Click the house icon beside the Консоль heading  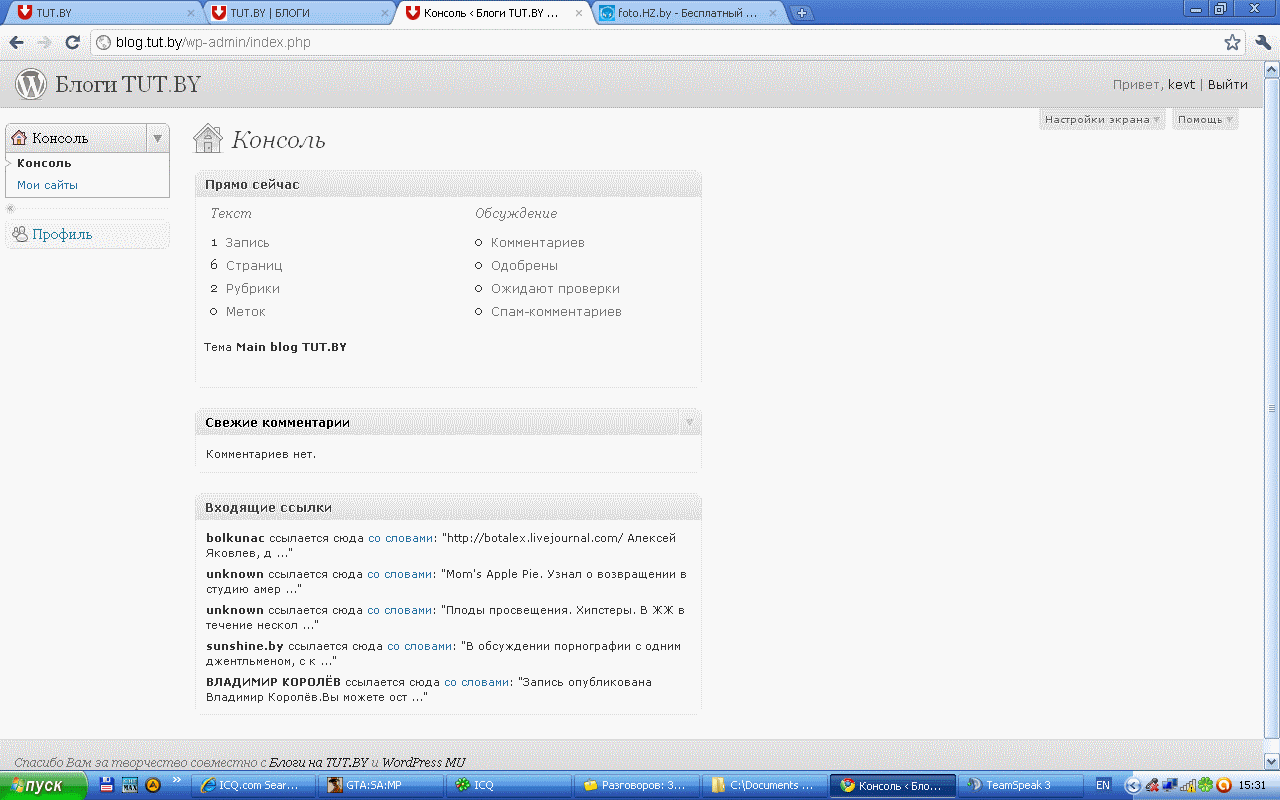208,138
